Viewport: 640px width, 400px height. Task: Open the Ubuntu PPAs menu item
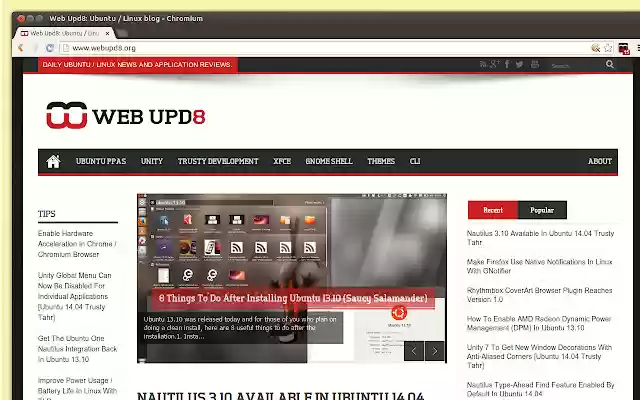(x=101, y=161)
